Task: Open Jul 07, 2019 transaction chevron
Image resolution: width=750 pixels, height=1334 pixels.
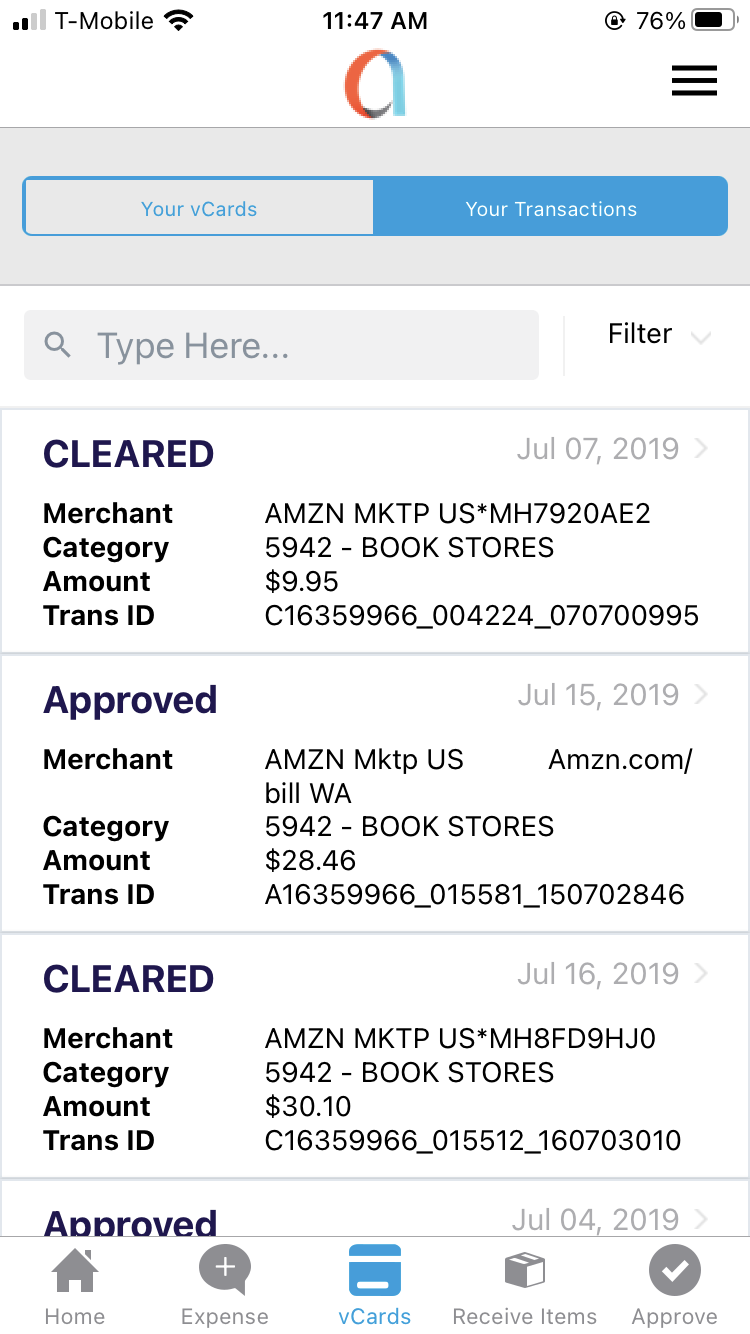Action: click(701, 449)
